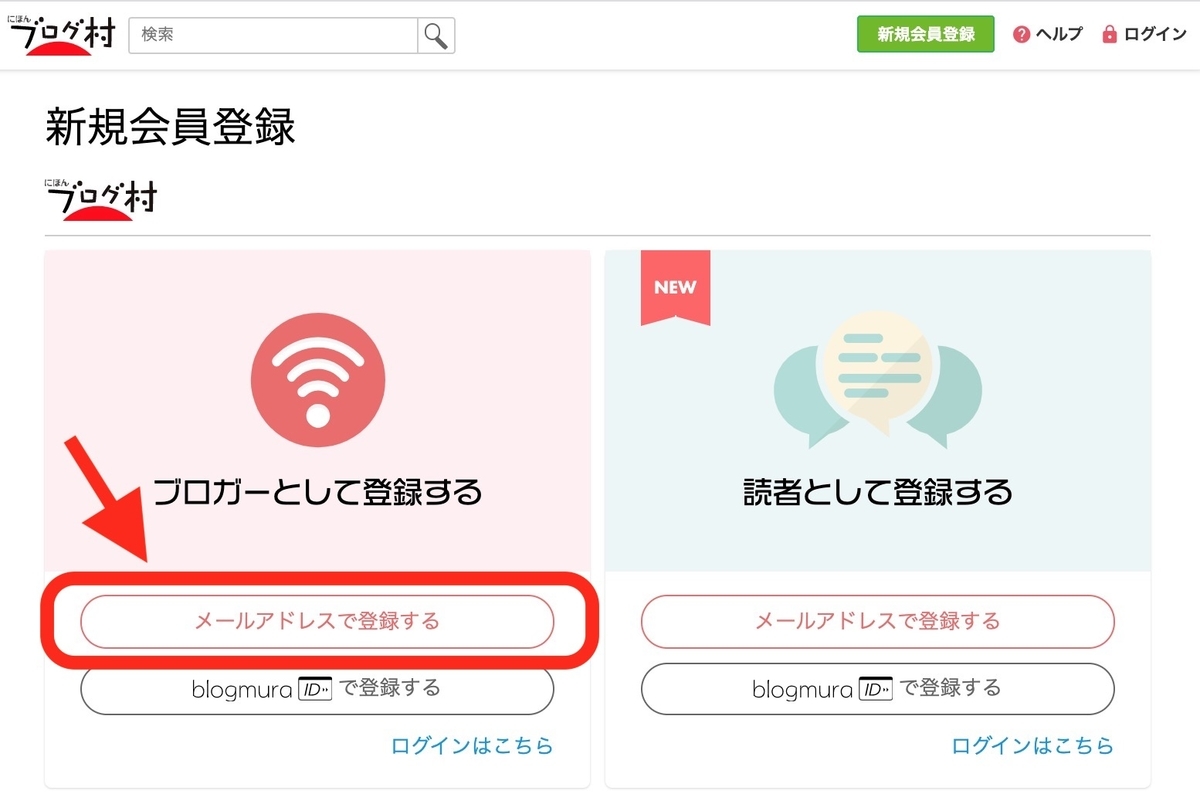Screen dimensions: 1200x811
Task: Click blogmura ID で登録する under blogger card
Action: click(x=317, y=689)
